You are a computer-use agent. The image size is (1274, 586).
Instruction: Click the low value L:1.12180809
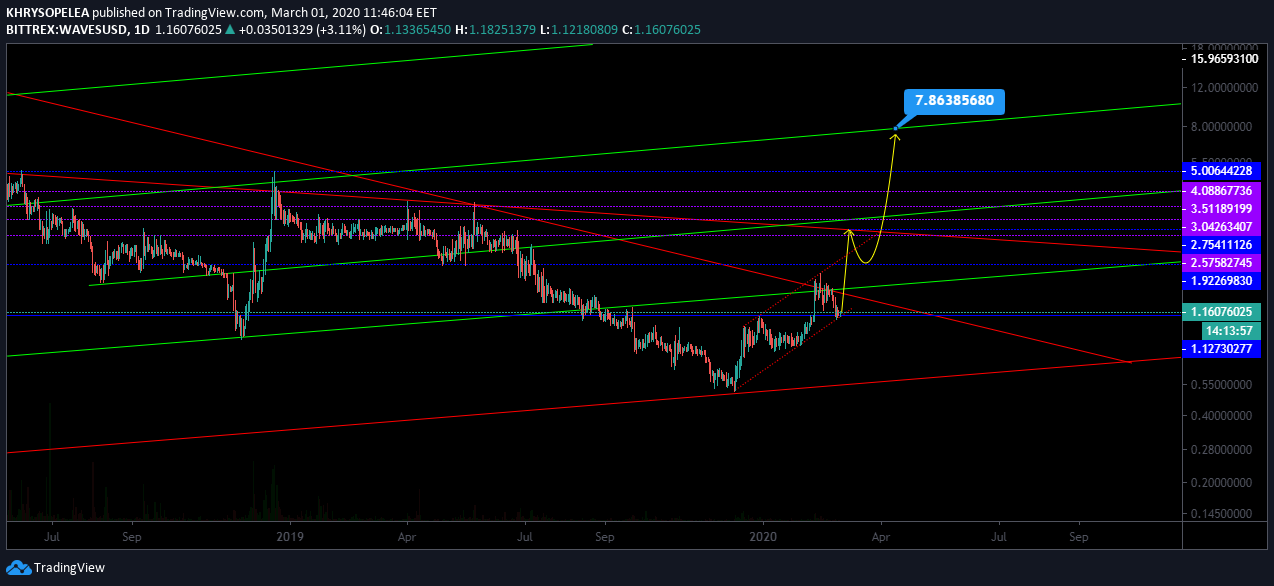coord(578,30)
